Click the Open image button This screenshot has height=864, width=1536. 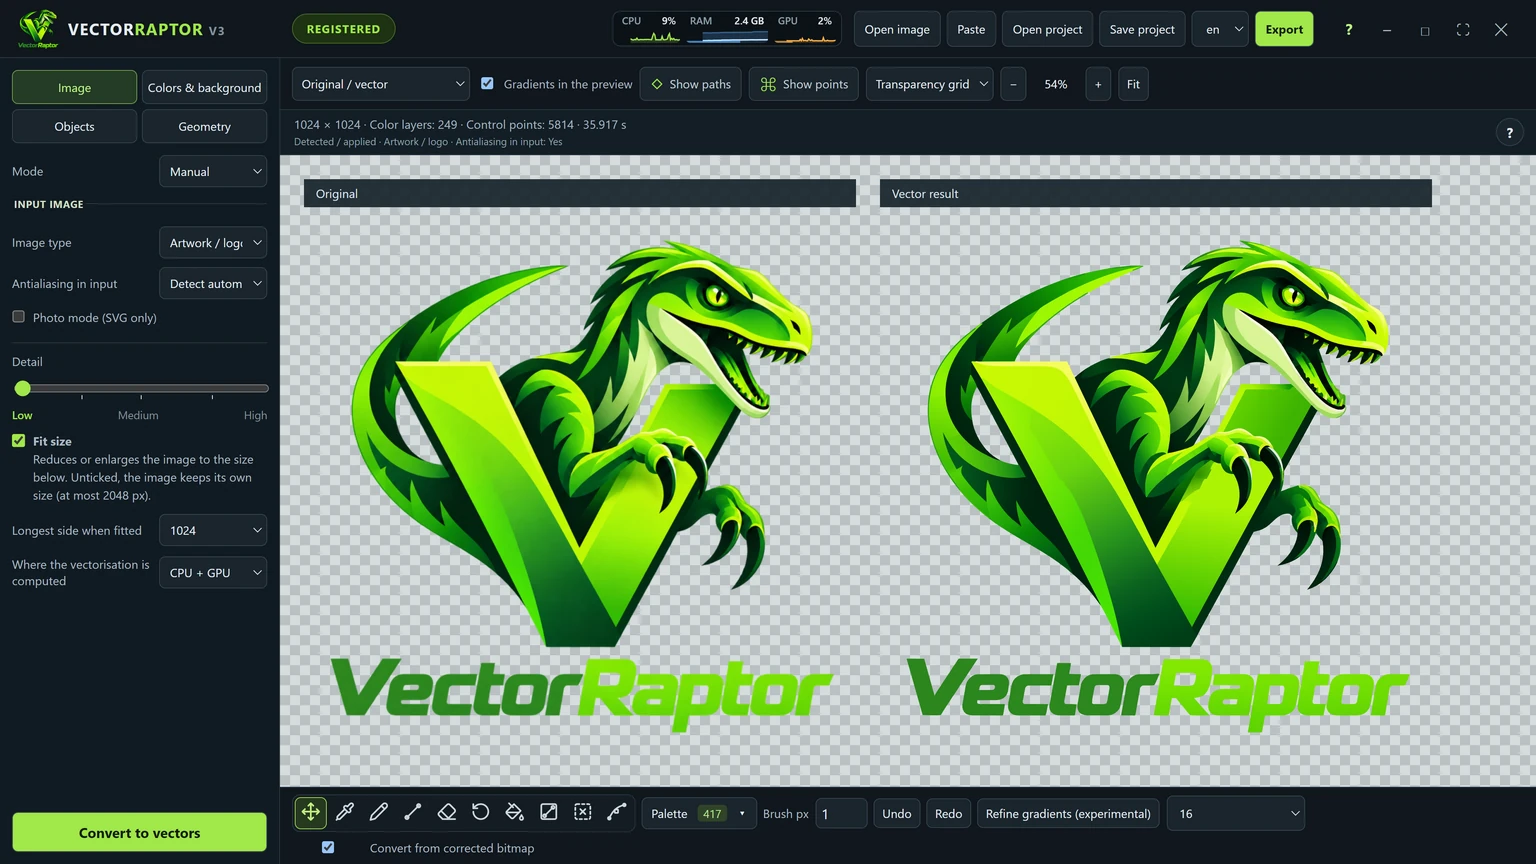coord(897,29)
